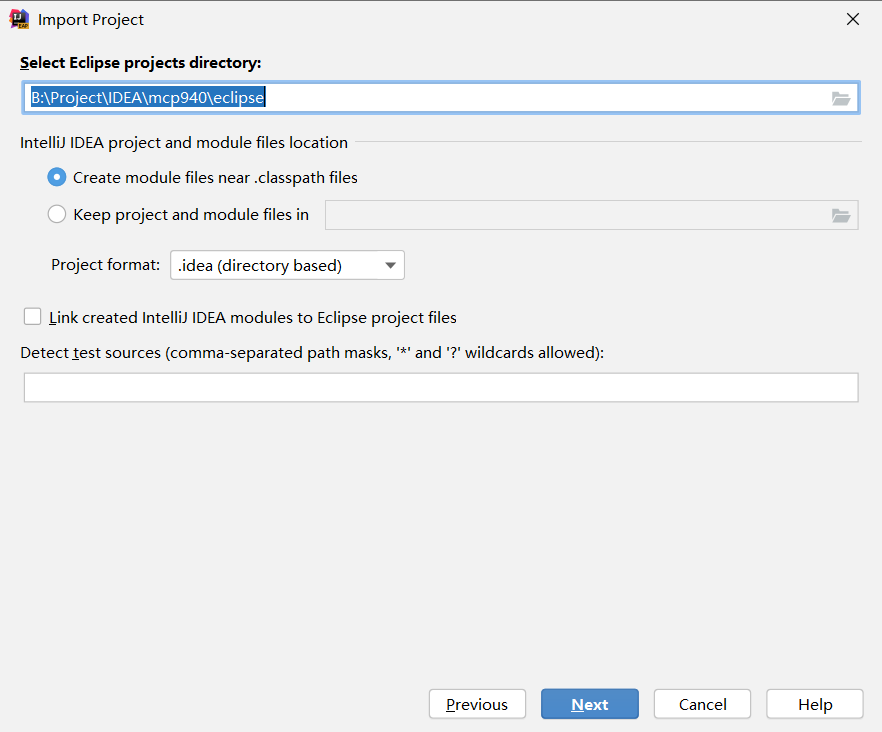The width and height of the screenshot is (882, 732).
Task: Click the Import Project title bar text
Action: tap(91, 19)
